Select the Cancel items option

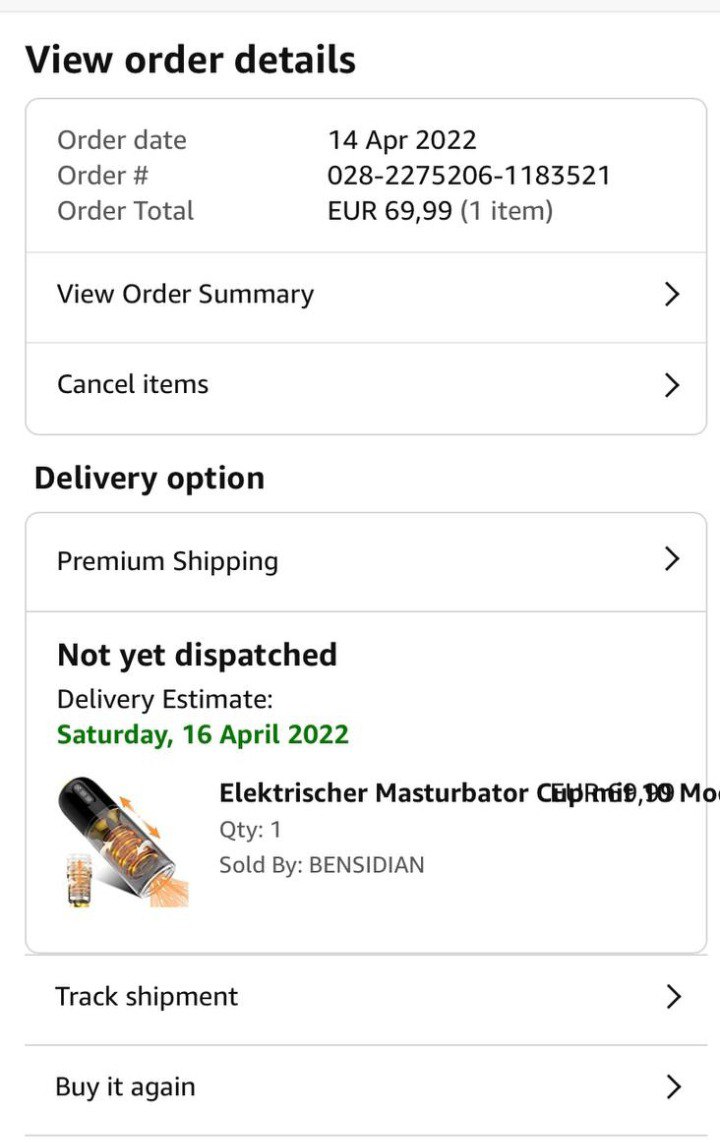[x=133, y=385]
